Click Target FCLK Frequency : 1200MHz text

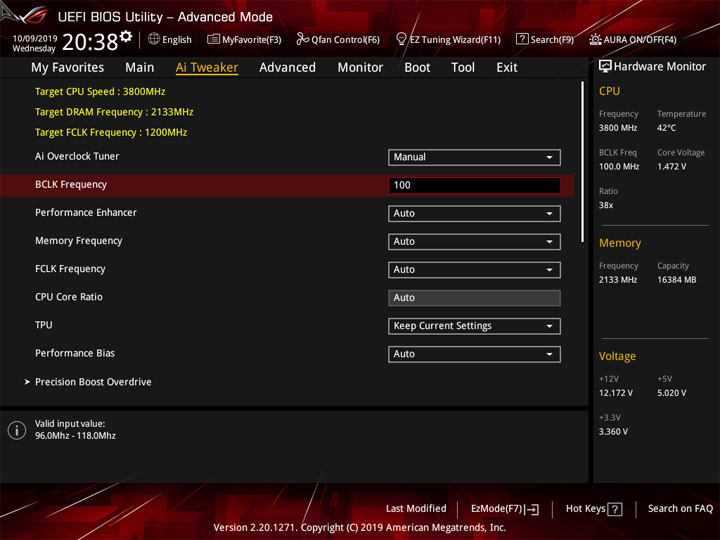tap(111, 132)
